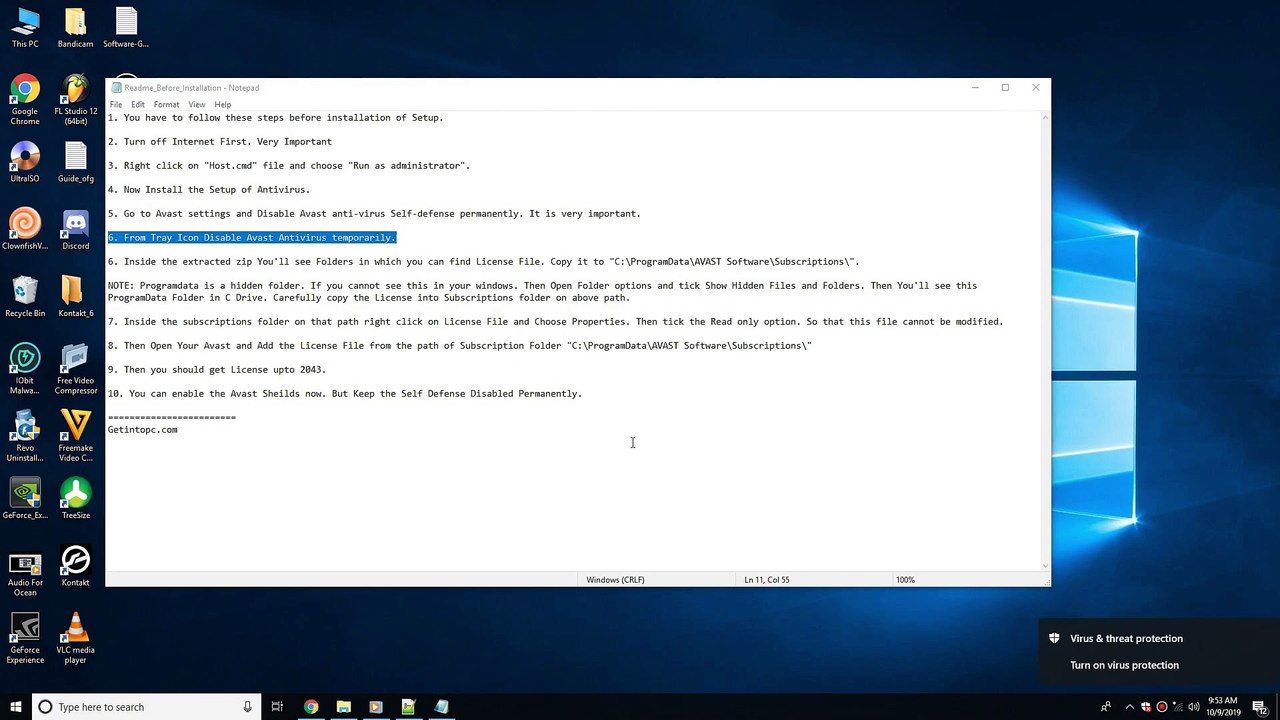
Task: Click the Notepad taskbar button
Action: (x=441, y=707)
